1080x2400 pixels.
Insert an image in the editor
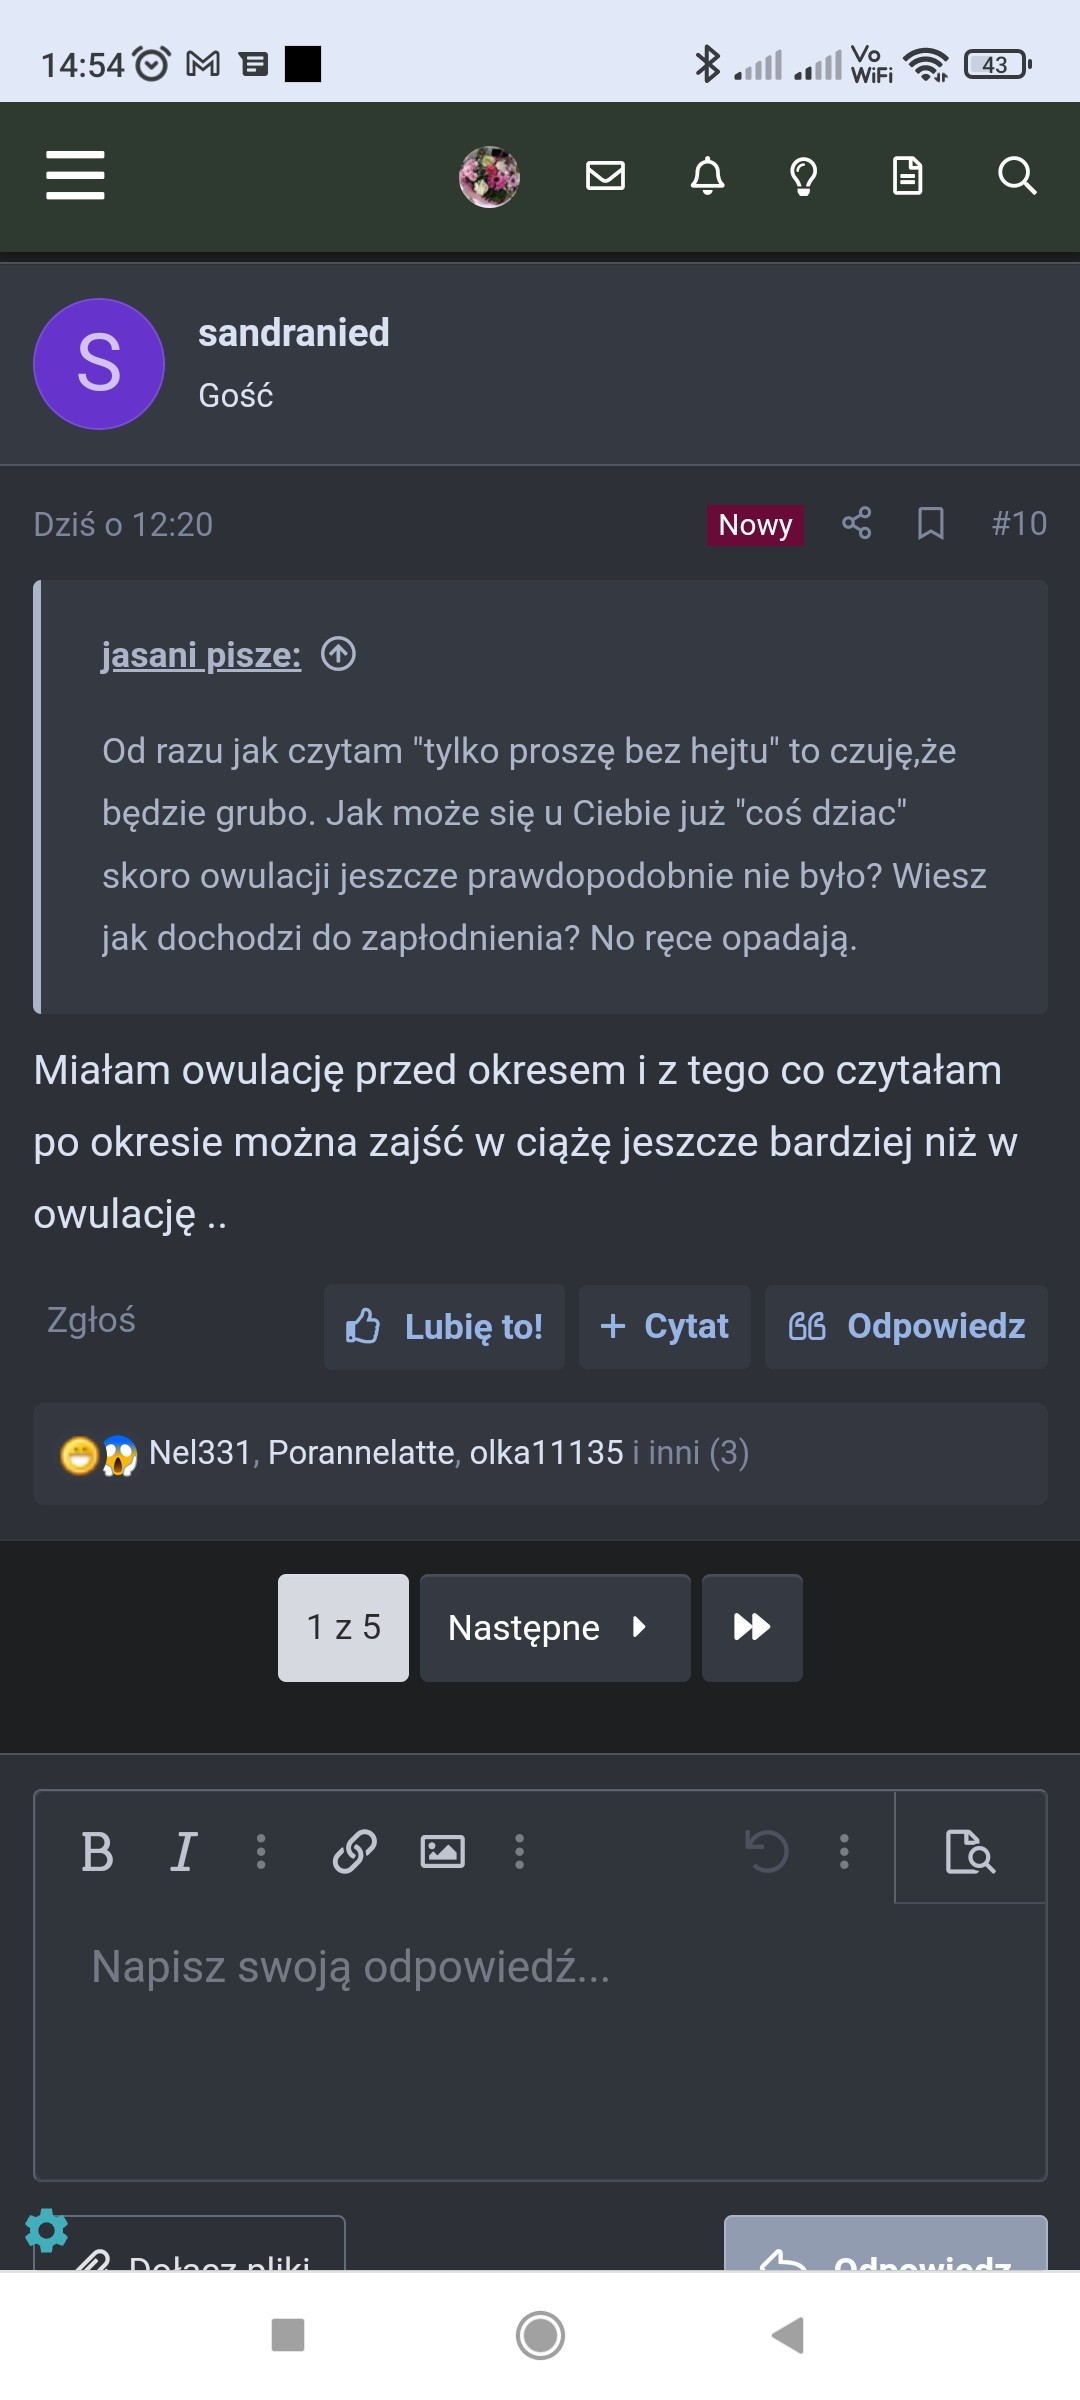(442, 1851)
